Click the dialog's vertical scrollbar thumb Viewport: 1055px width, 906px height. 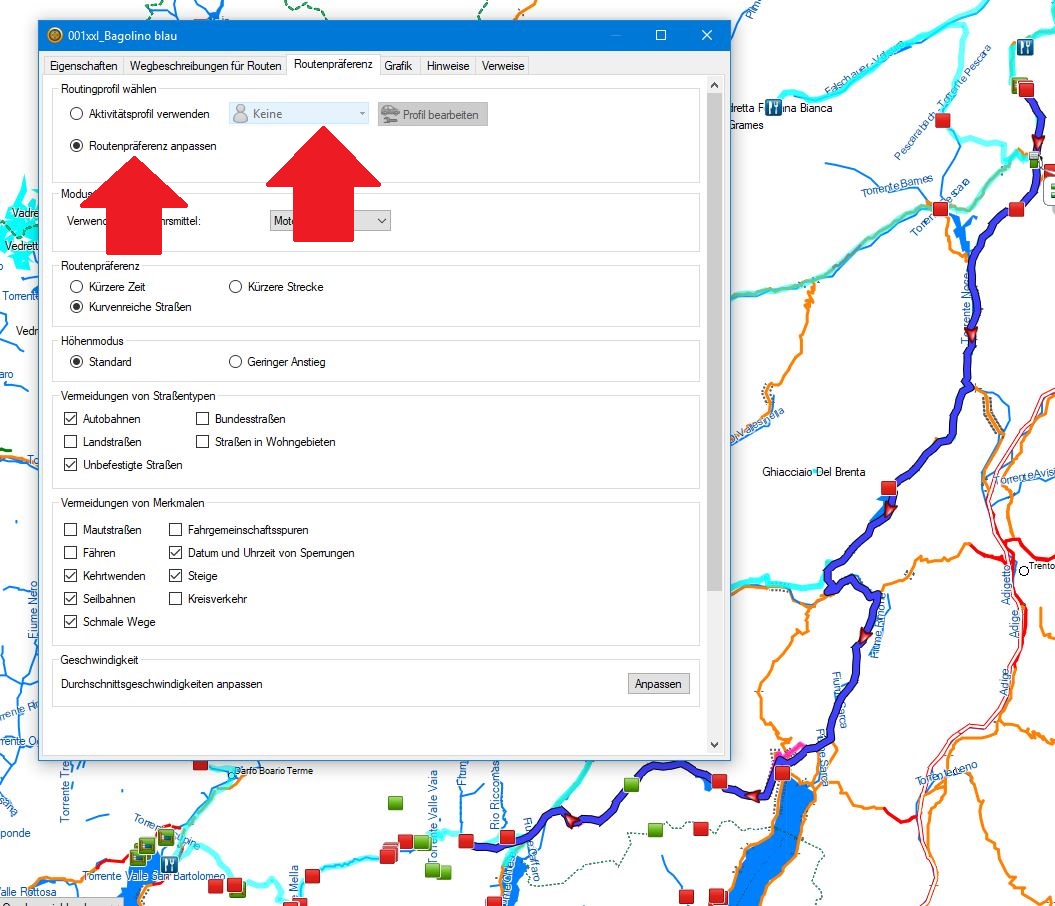click(714, 340)
